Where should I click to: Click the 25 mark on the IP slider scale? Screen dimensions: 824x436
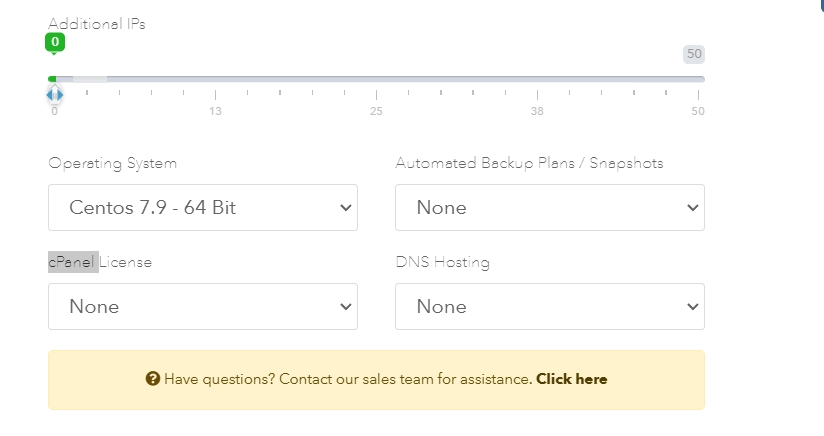pos(376,110)
